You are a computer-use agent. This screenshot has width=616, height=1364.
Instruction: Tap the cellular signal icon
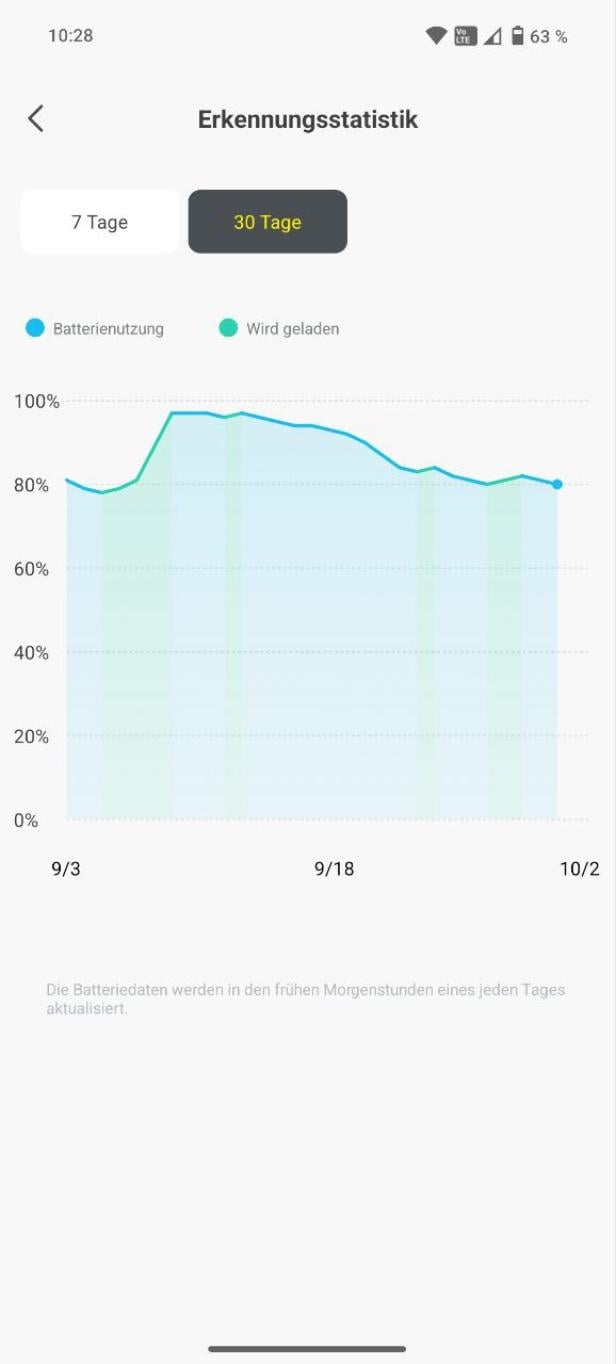493,36
